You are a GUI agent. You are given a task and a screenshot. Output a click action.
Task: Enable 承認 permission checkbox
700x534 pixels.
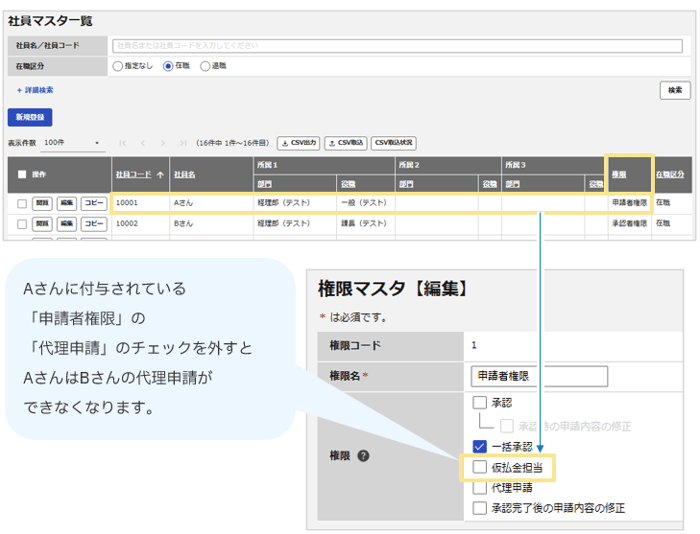[479, 402]
